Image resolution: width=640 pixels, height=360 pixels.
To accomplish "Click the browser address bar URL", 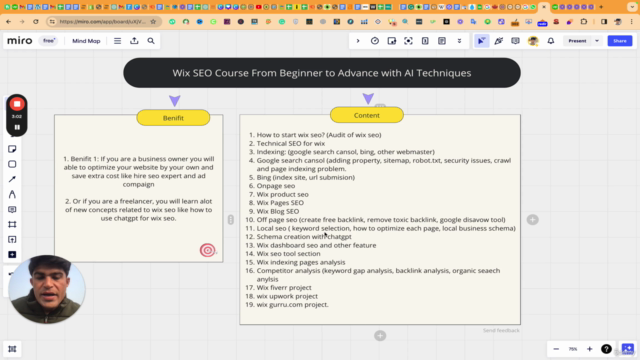I will point(102,21).
